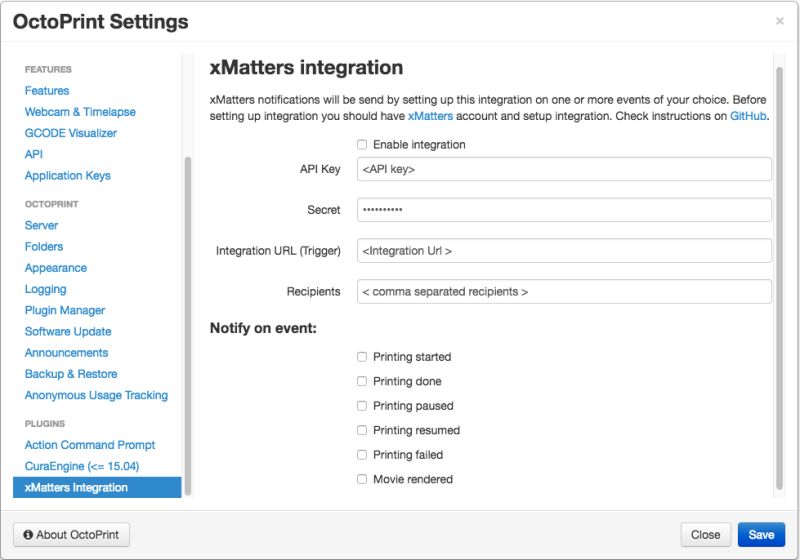This screenshot has height=560, width=800.
Task: Toggle the Printing failed checkbox
Action: click(362, 454)
